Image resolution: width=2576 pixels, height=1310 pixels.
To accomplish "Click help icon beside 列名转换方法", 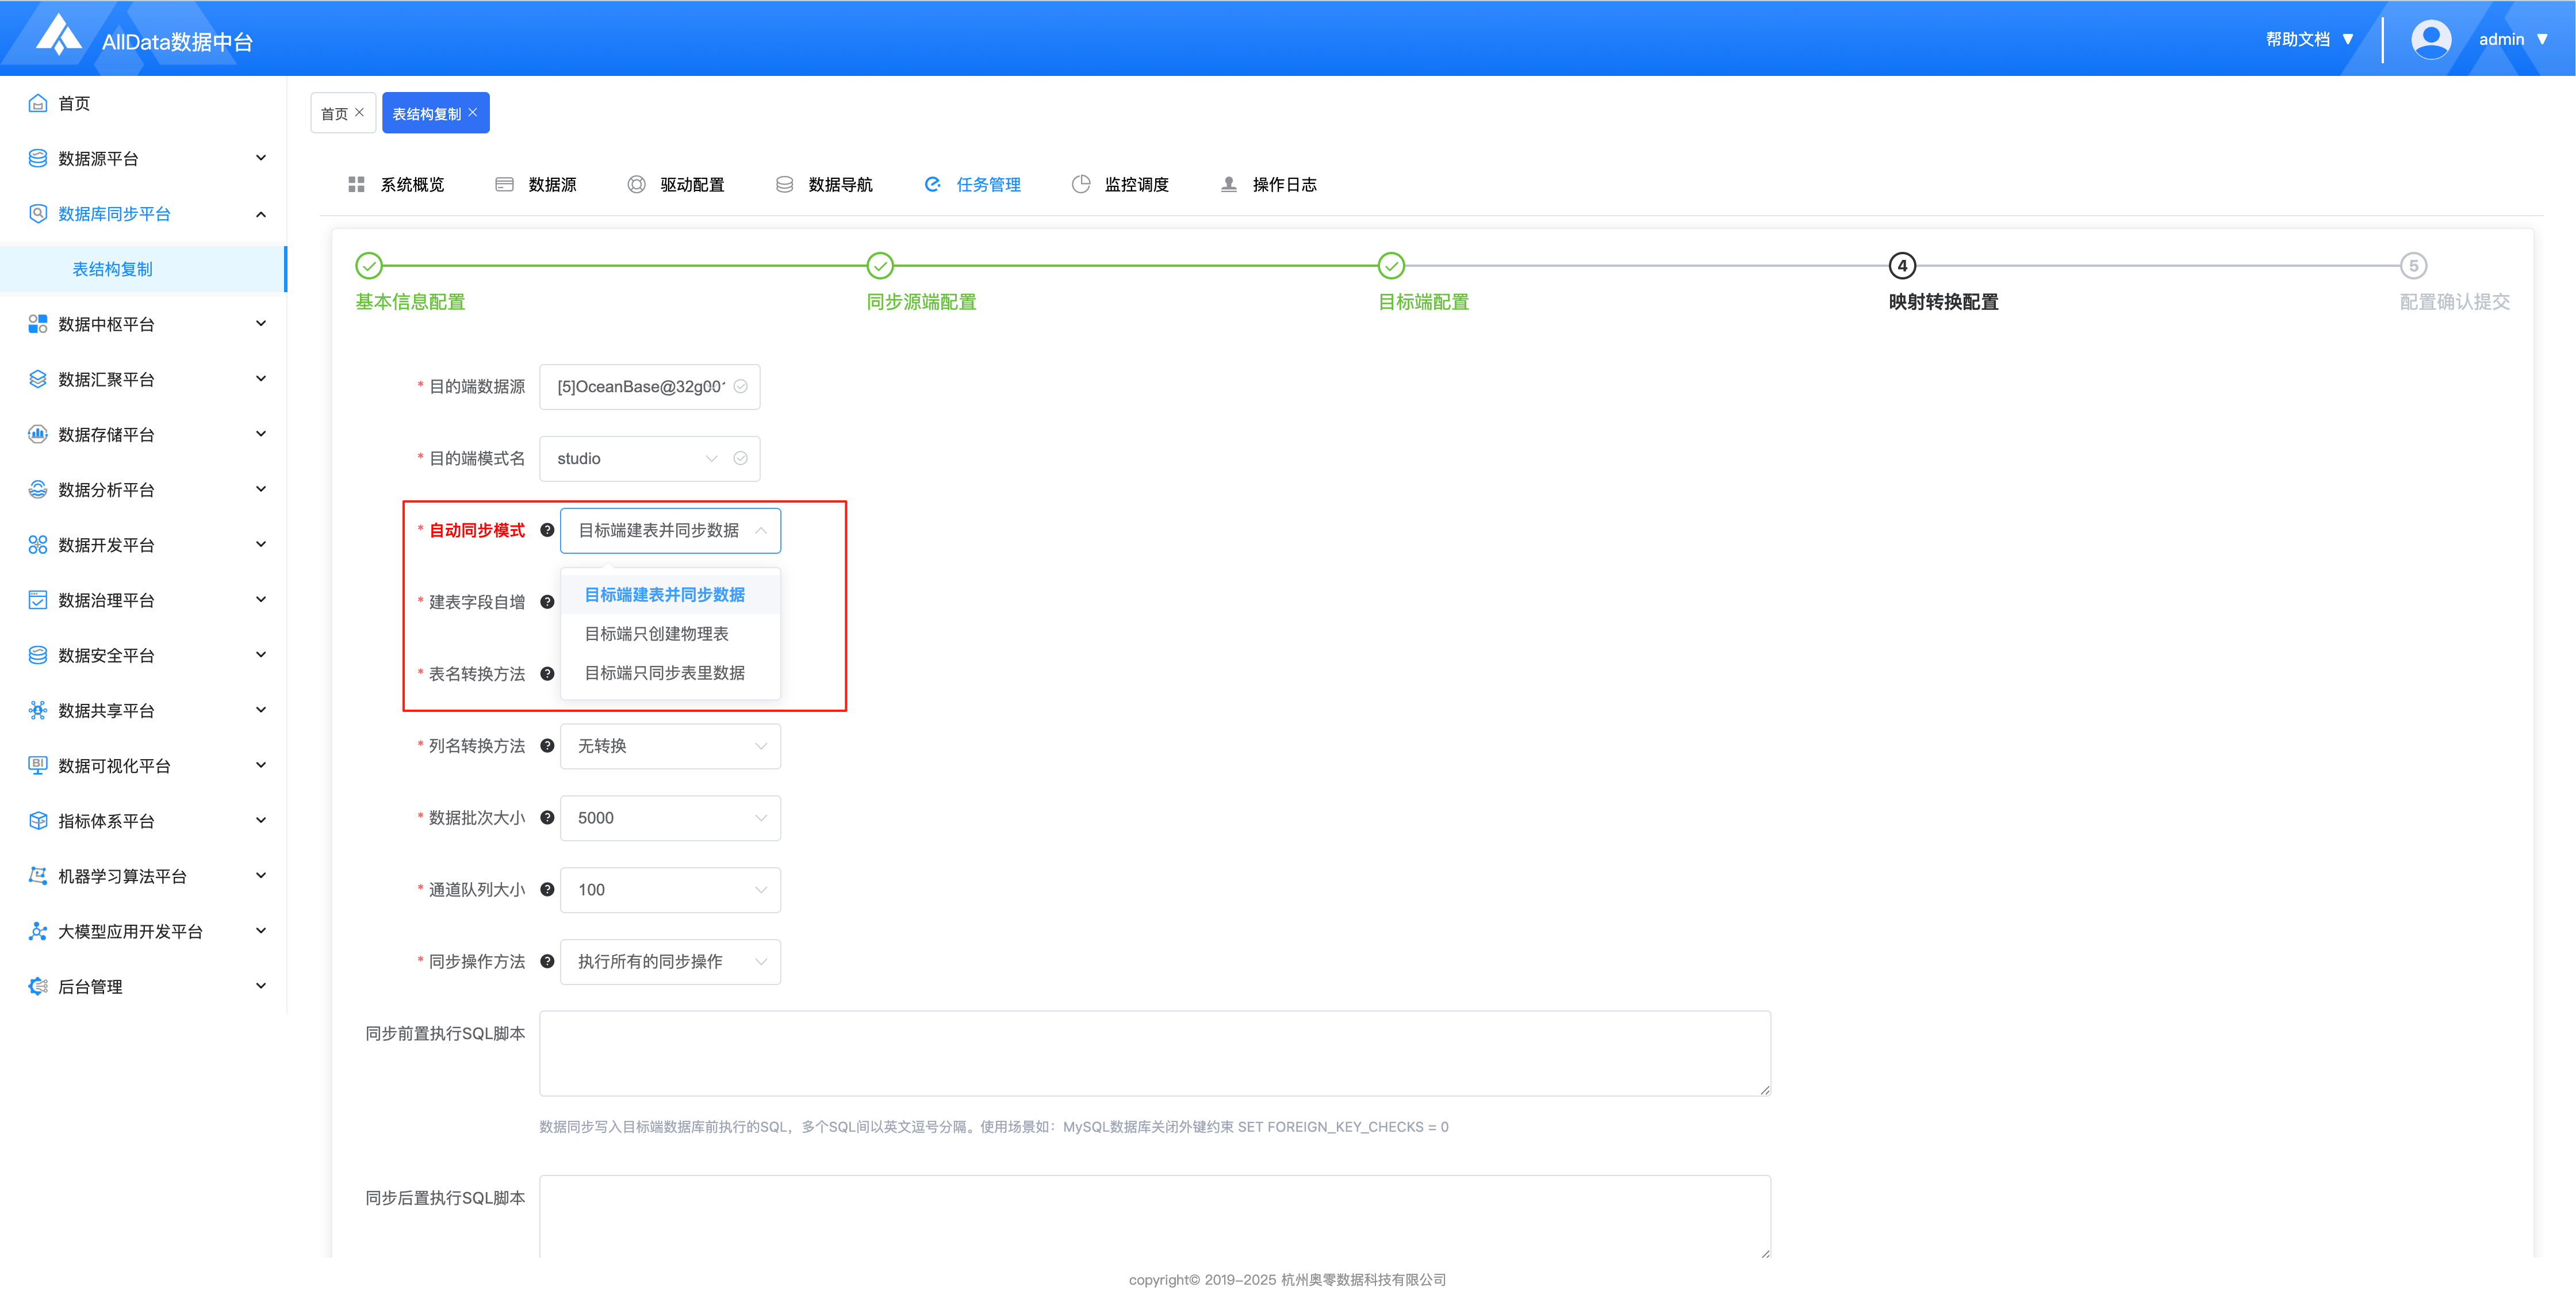I will click(547, 746).
